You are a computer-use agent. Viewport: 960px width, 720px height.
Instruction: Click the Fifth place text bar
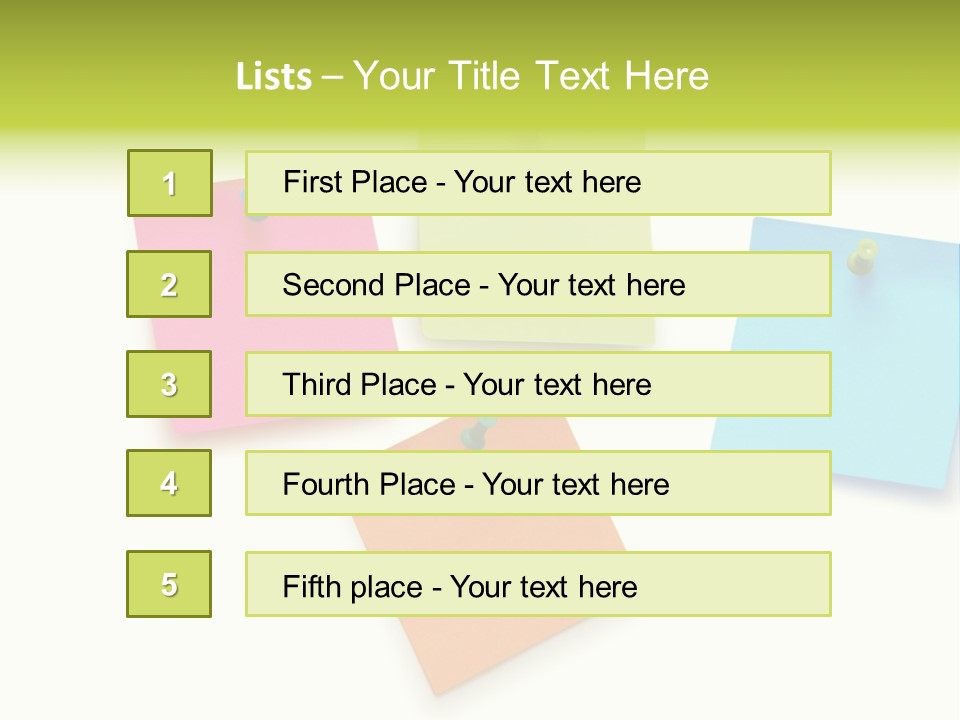point(538,584)
